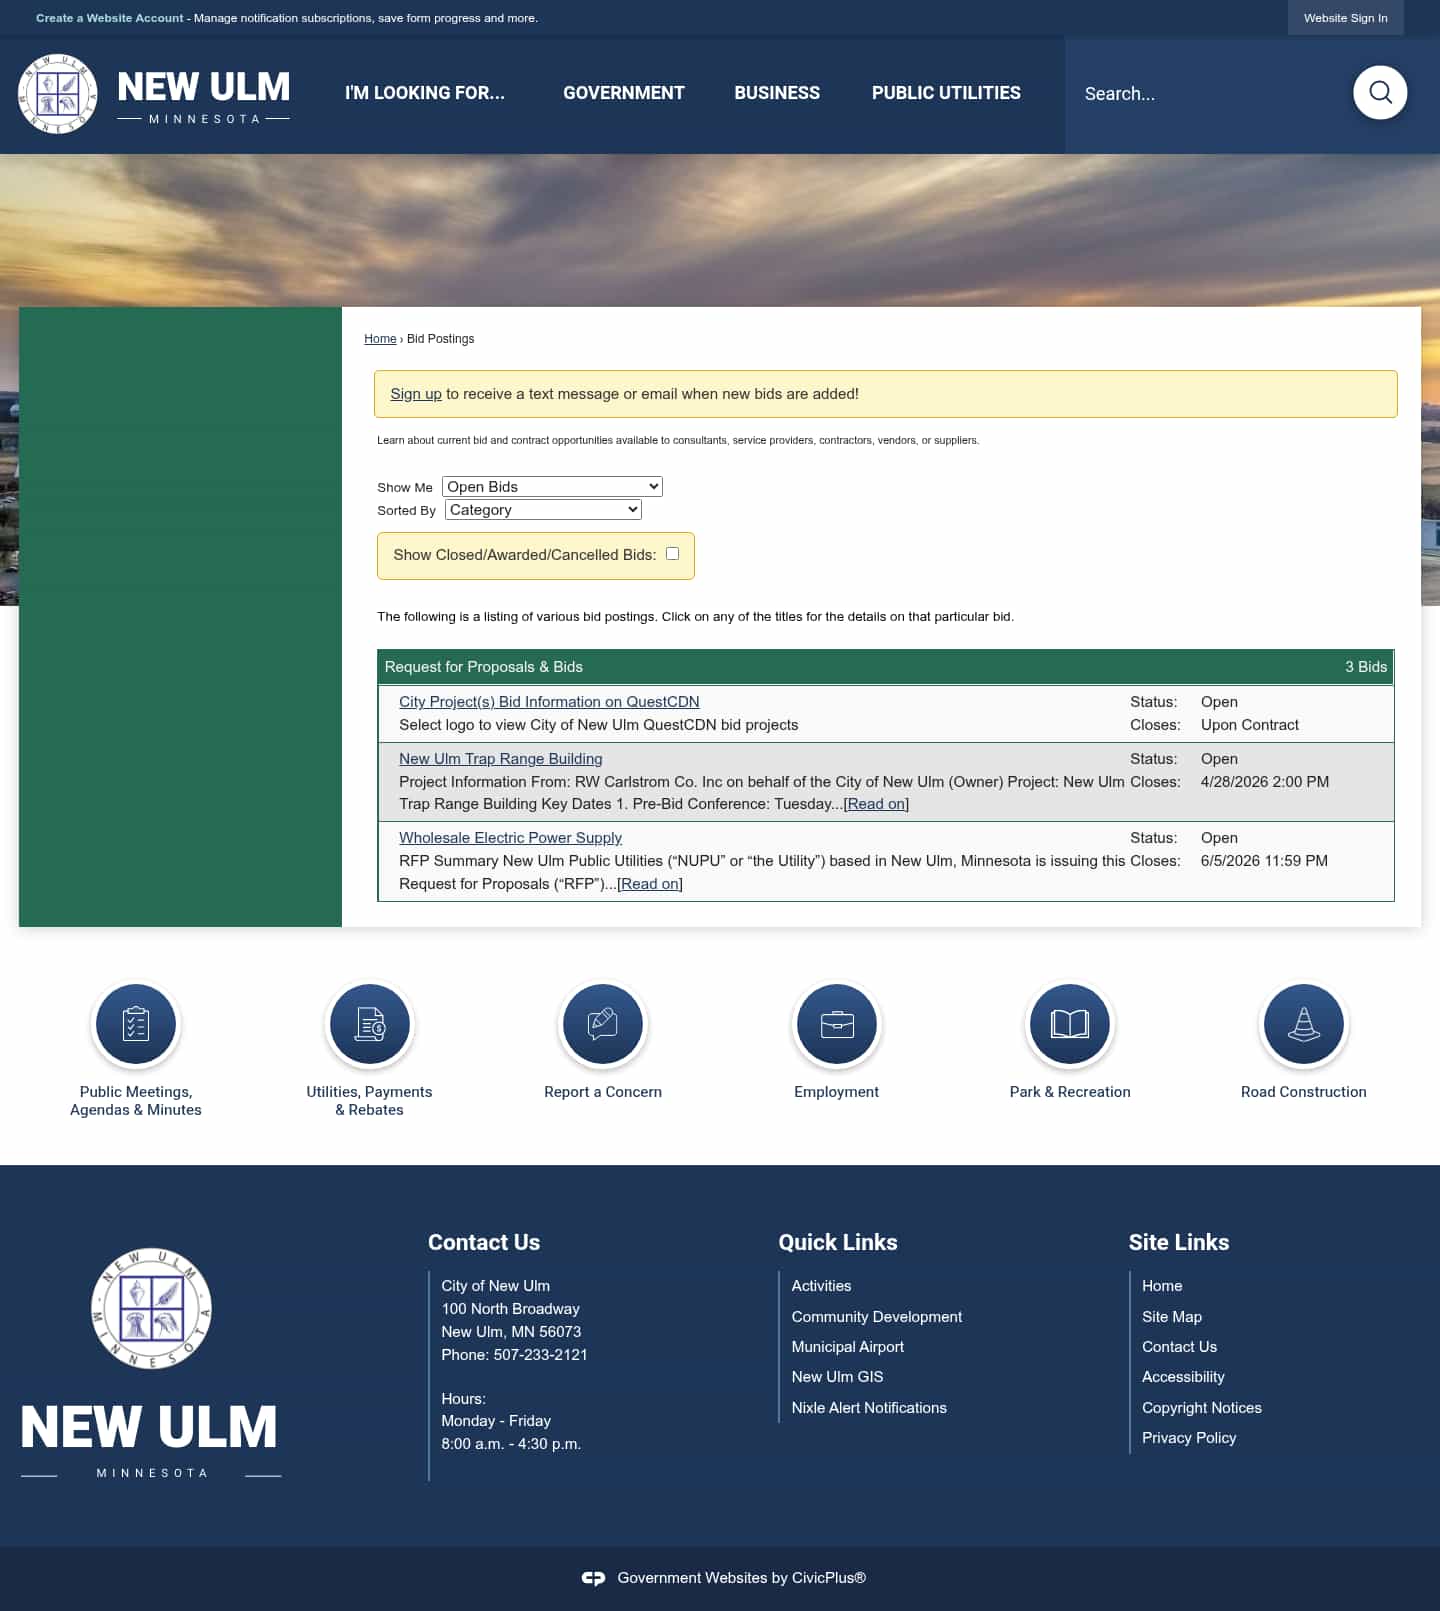Open the Show Me dropdown
The image size is (1440, 1611).
[x=552, y=487]
